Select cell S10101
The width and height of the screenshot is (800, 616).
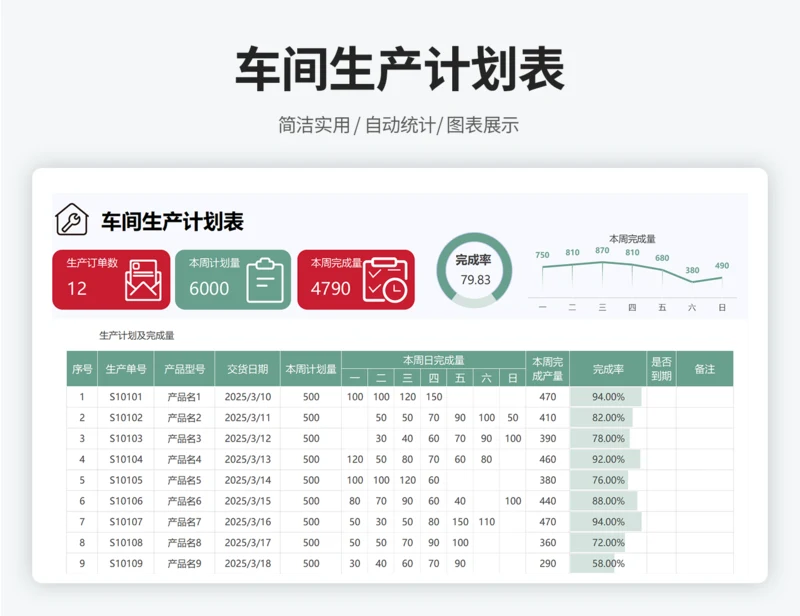[126, 397]
